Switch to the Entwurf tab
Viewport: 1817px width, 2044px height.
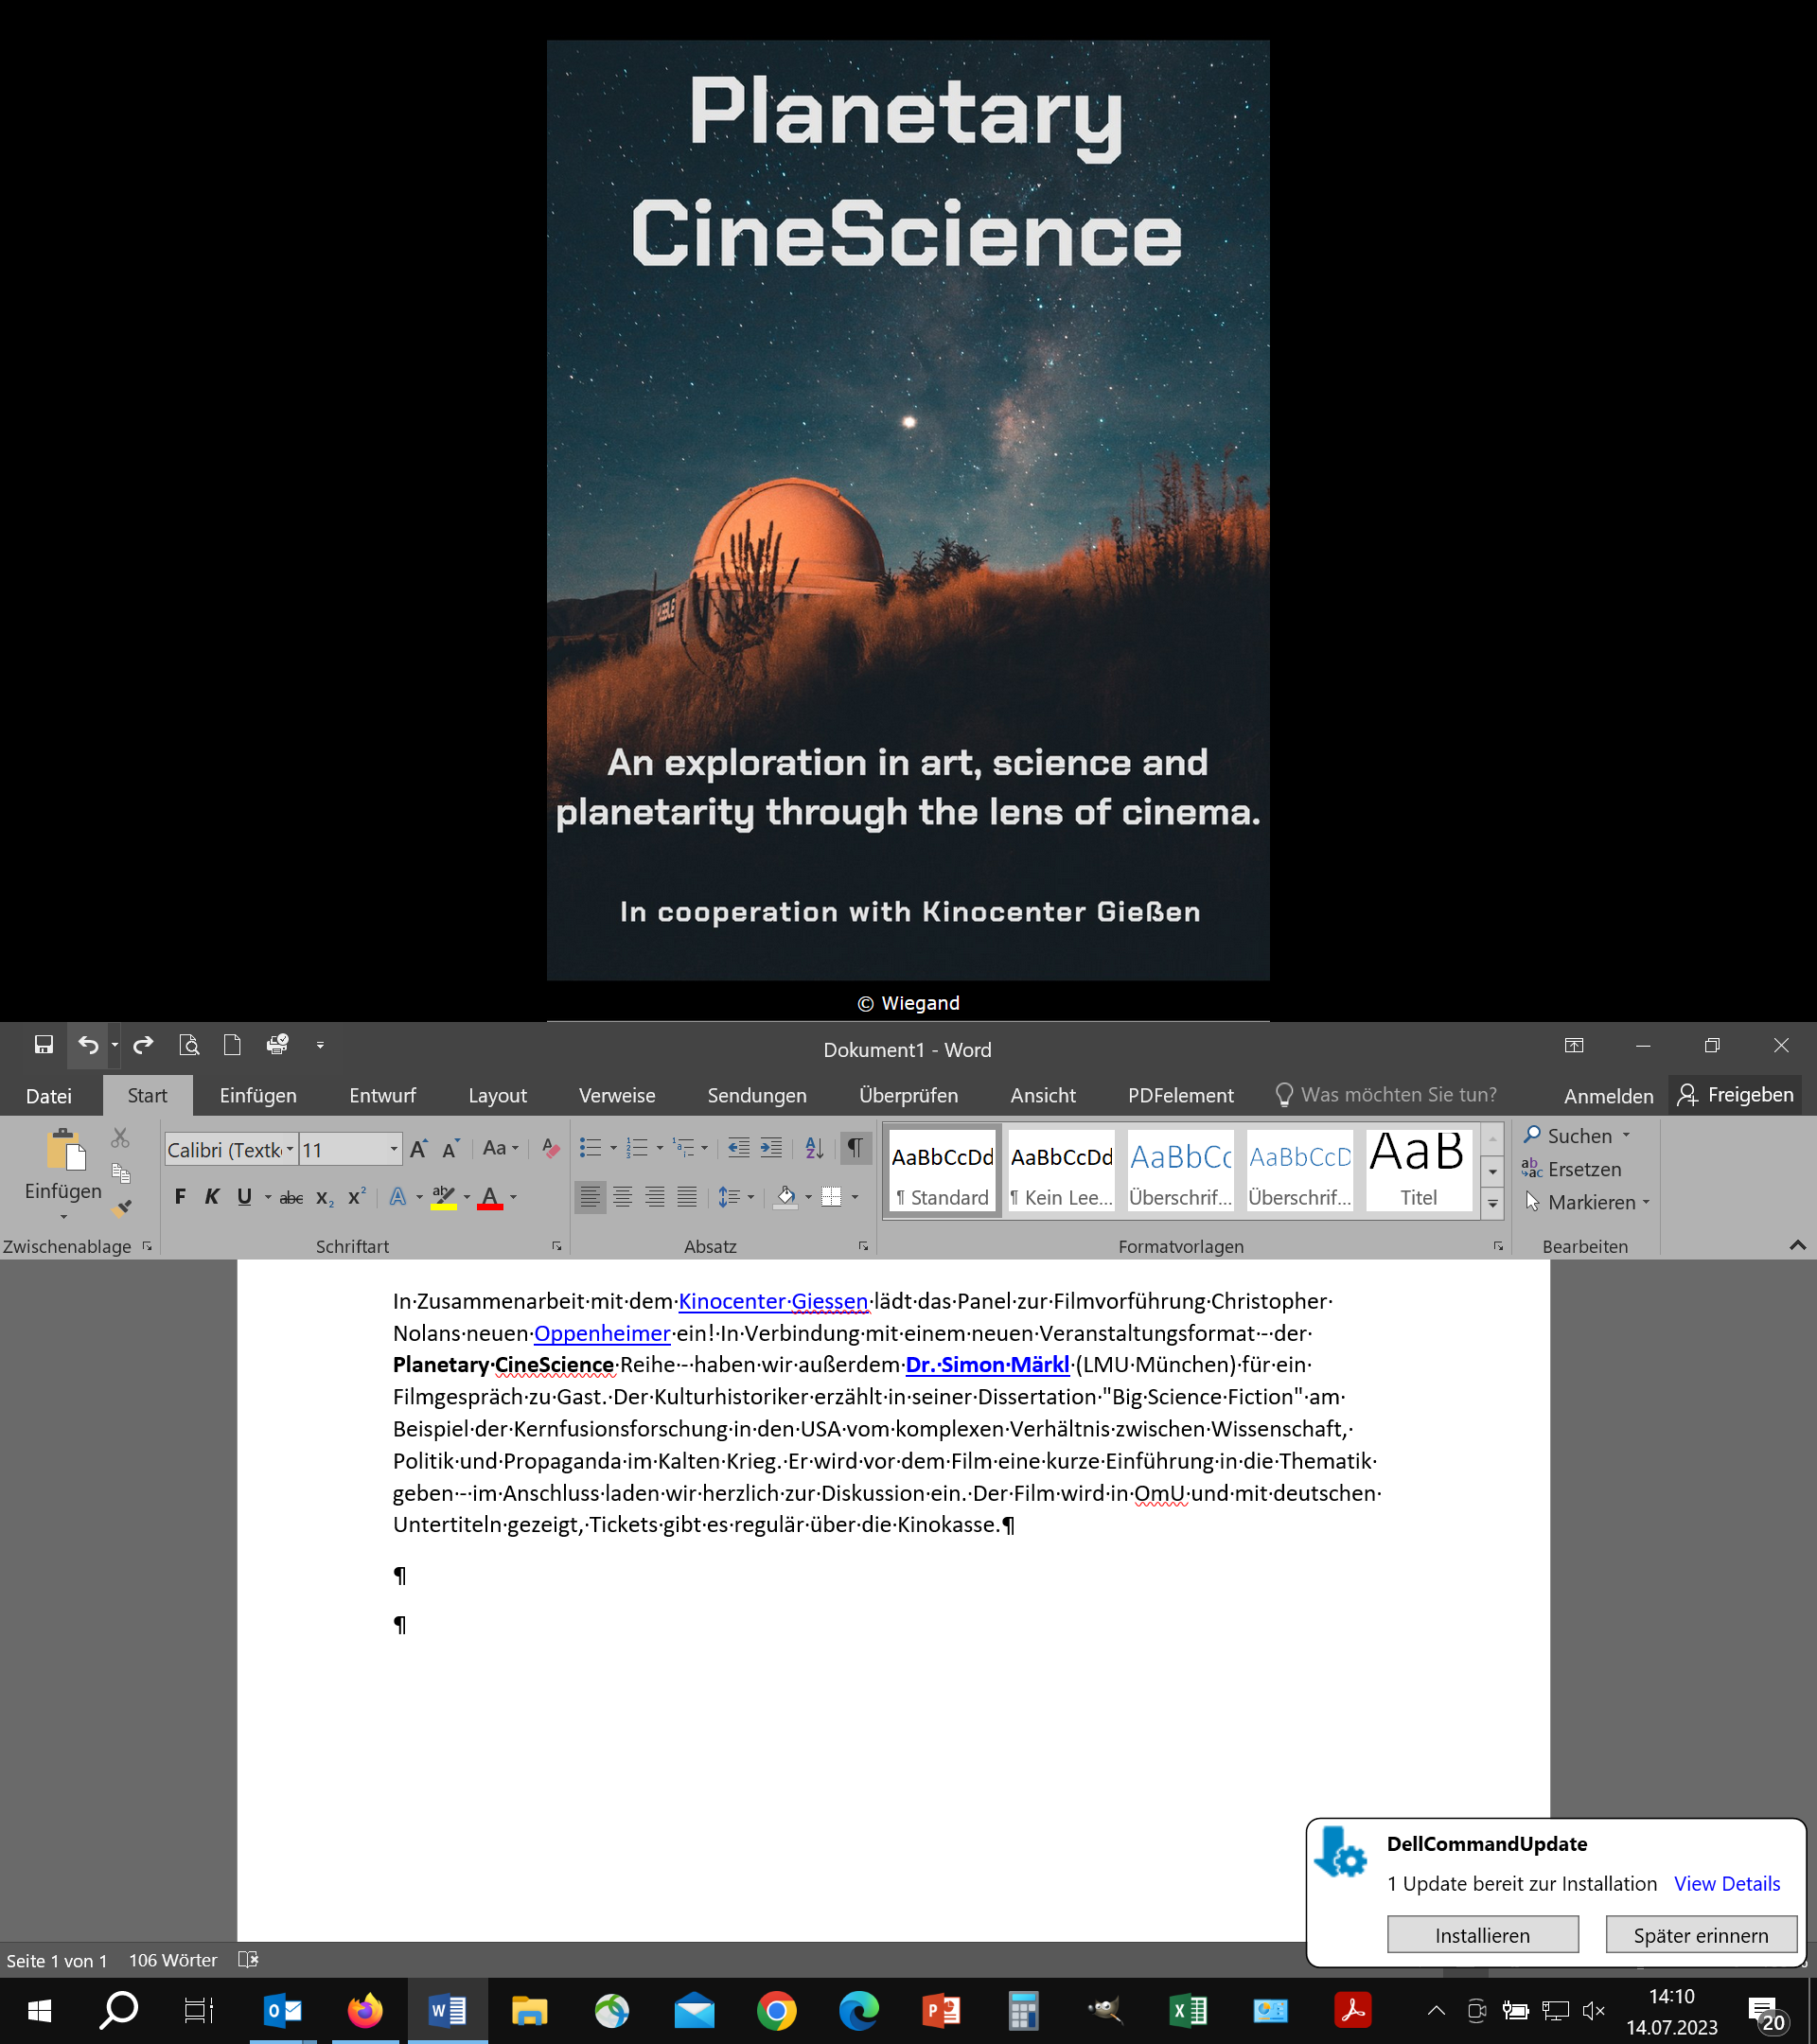pos(383,1096)
